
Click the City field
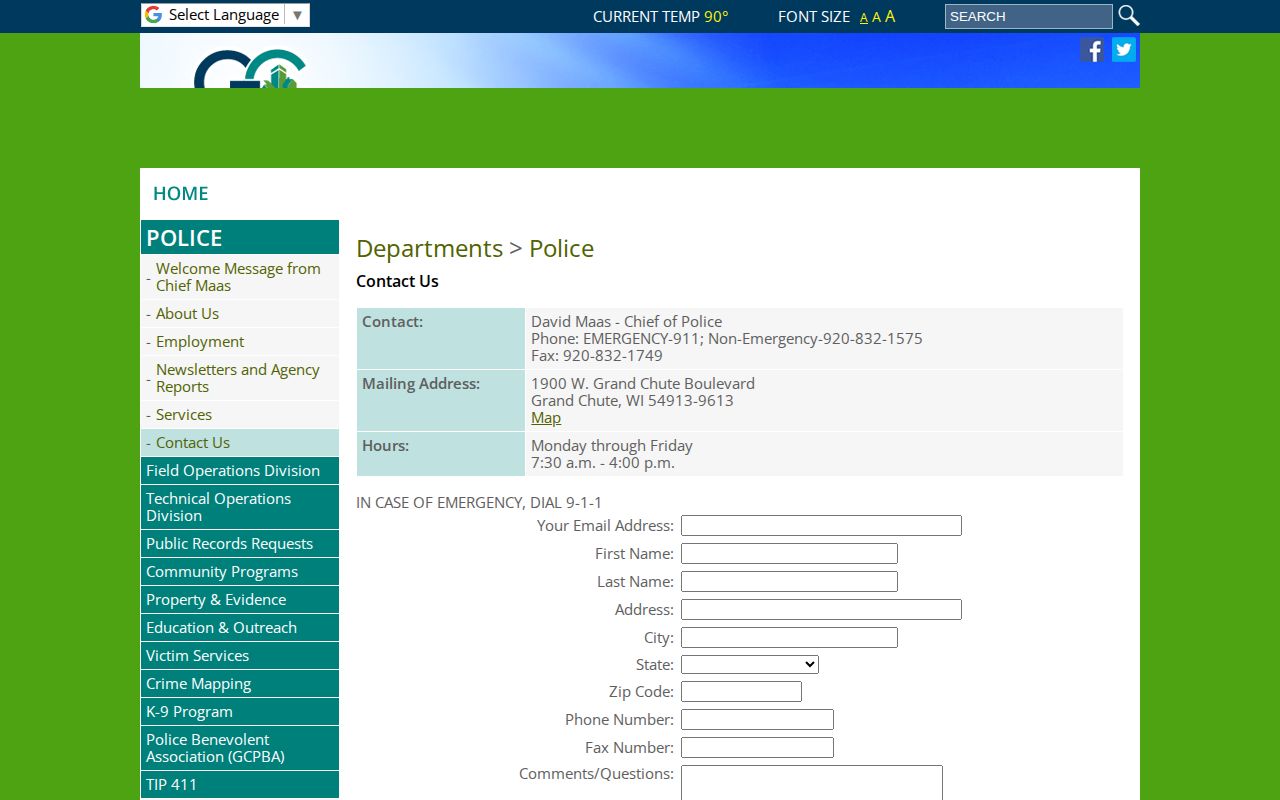[789, 638]
